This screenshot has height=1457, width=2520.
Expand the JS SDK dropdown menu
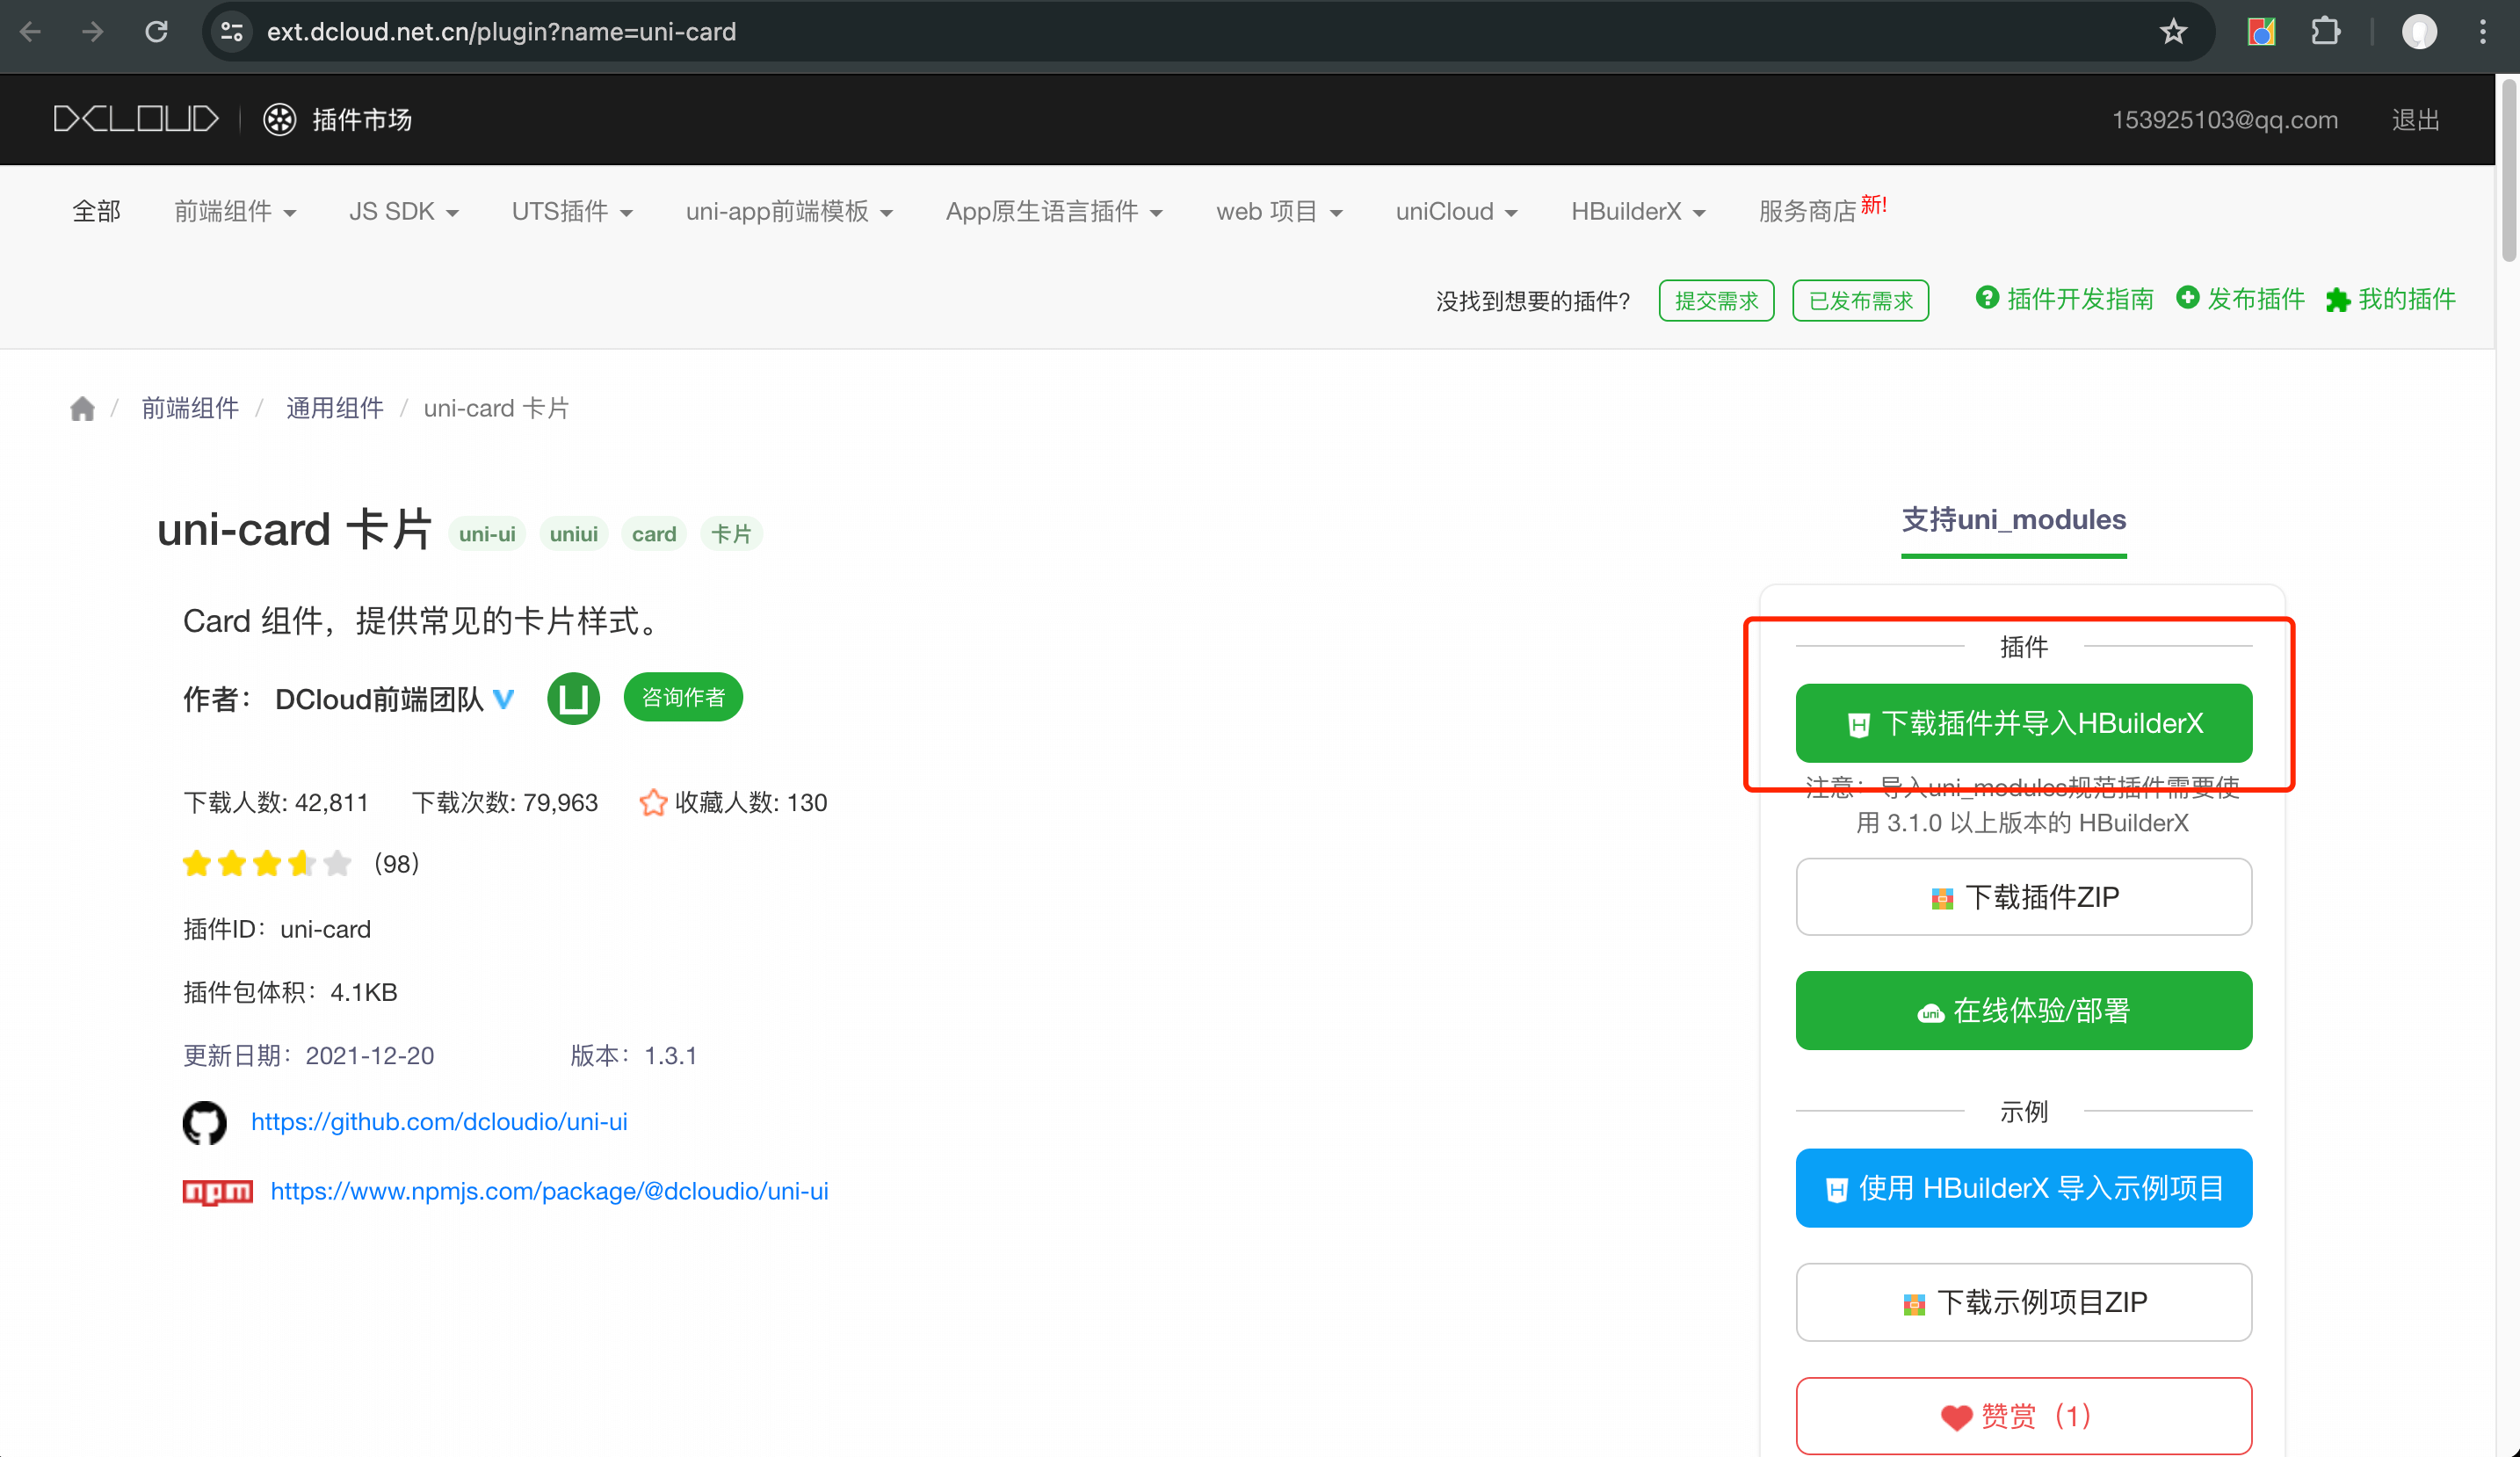[x=403, y=212]
